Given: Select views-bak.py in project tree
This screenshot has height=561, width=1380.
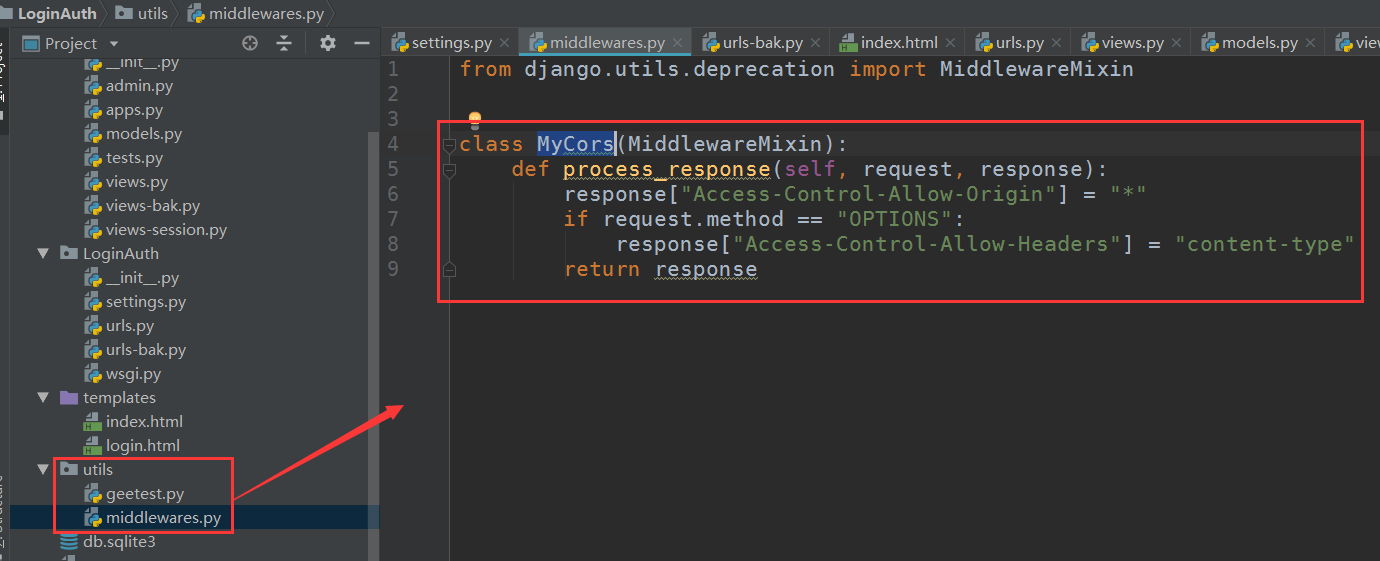Looking at the screenshot, I should 152,206.
